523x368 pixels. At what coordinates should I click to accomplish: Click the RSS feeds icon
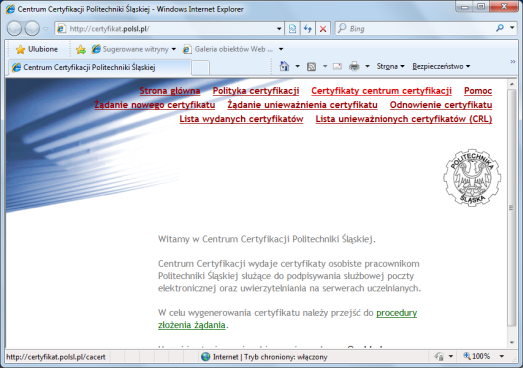pyautogui.click(x=311, y=66)
